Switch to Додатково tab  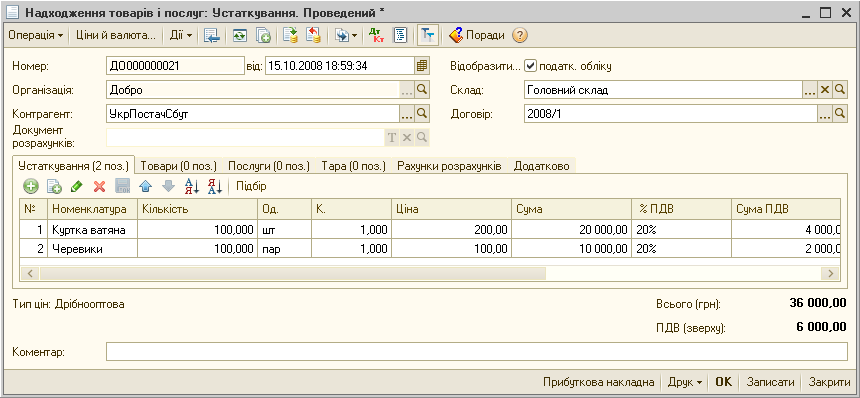(x=541, y=166)
